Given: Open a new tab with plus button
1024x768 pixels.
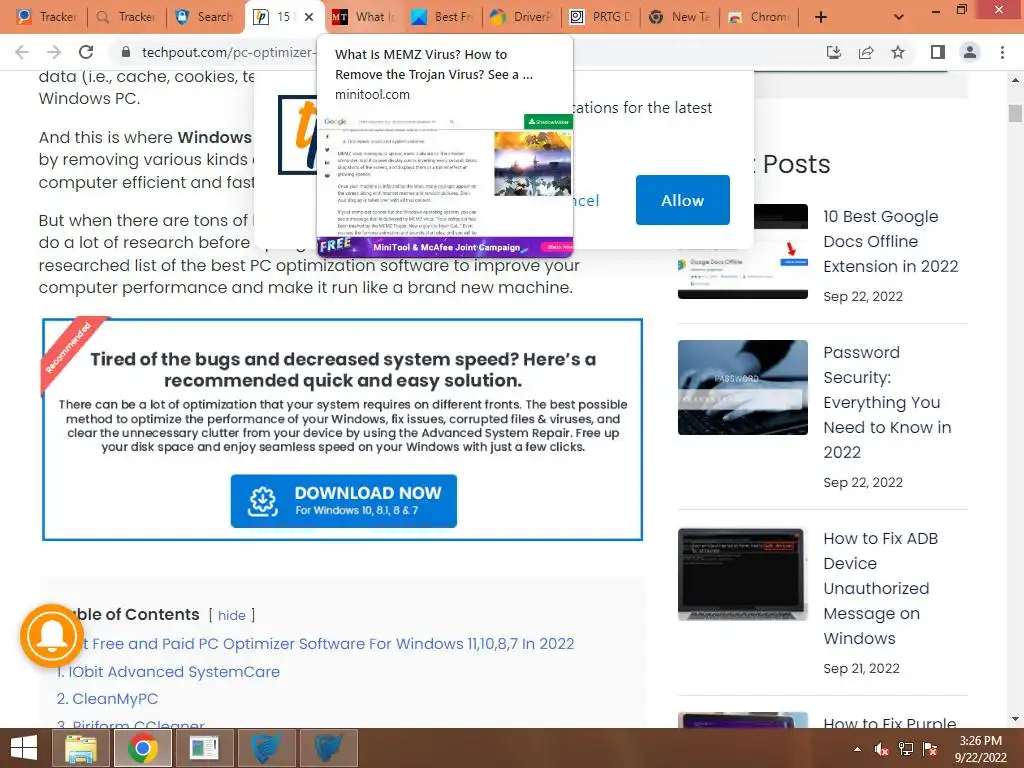Looking at the screenshot, I should pyautogui.click(x=821, y=17).
